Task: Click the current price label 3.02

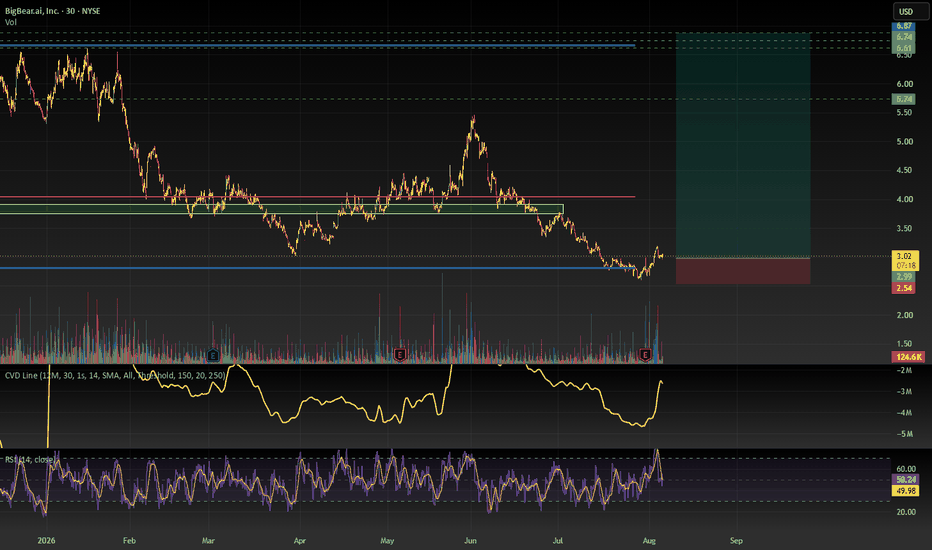Action: (x=904, y=256)
